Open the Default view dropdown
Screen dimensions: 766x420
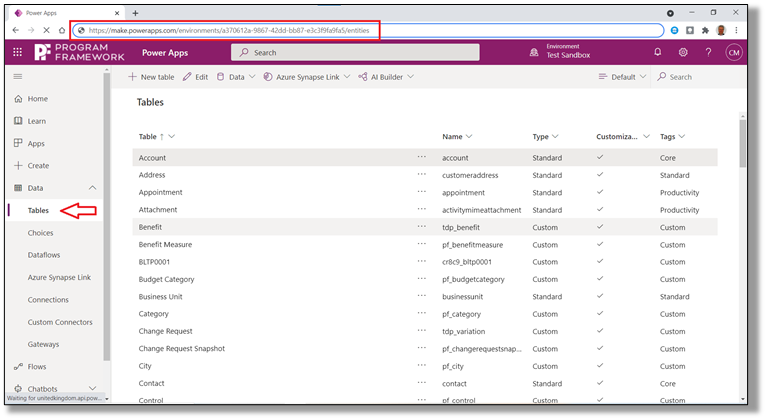tap(622, 77)
